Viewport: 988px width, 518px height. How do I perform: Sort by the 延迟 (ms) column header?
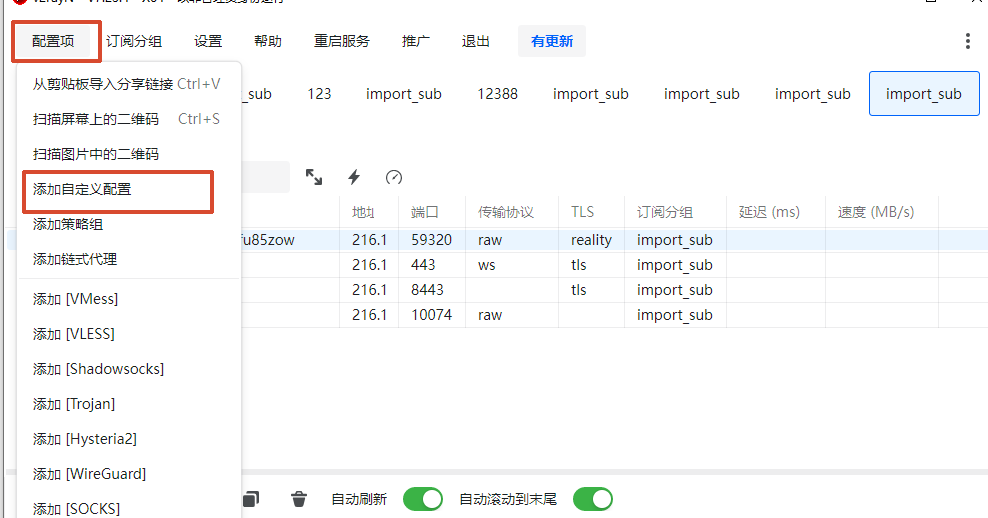pyautogui.click(x=776, y=212)
